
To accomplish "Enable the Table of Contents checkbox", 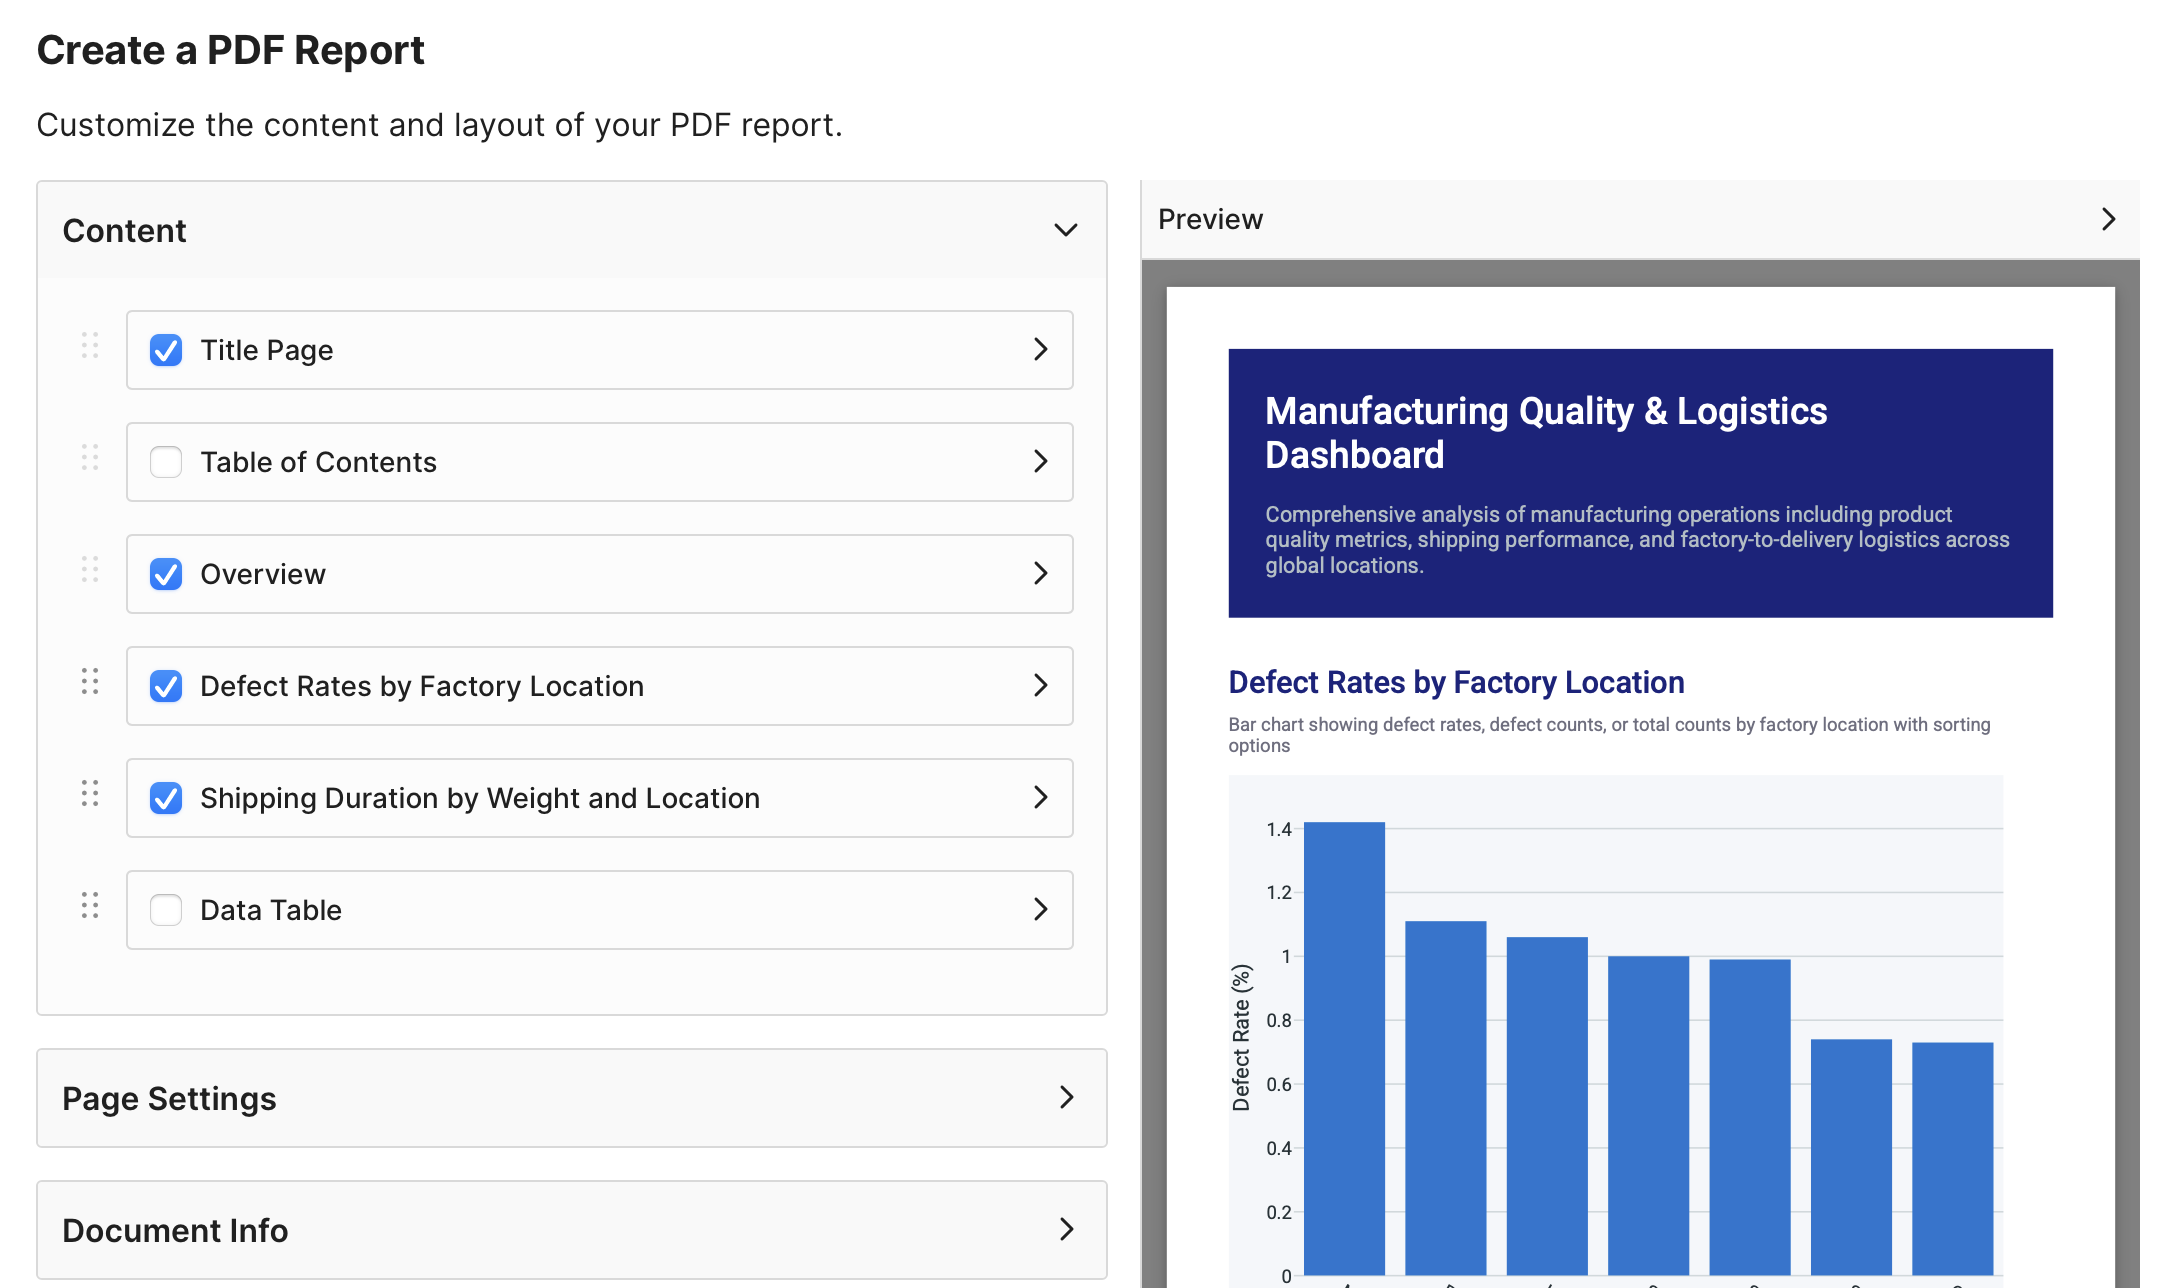I will tap(166, 462).
